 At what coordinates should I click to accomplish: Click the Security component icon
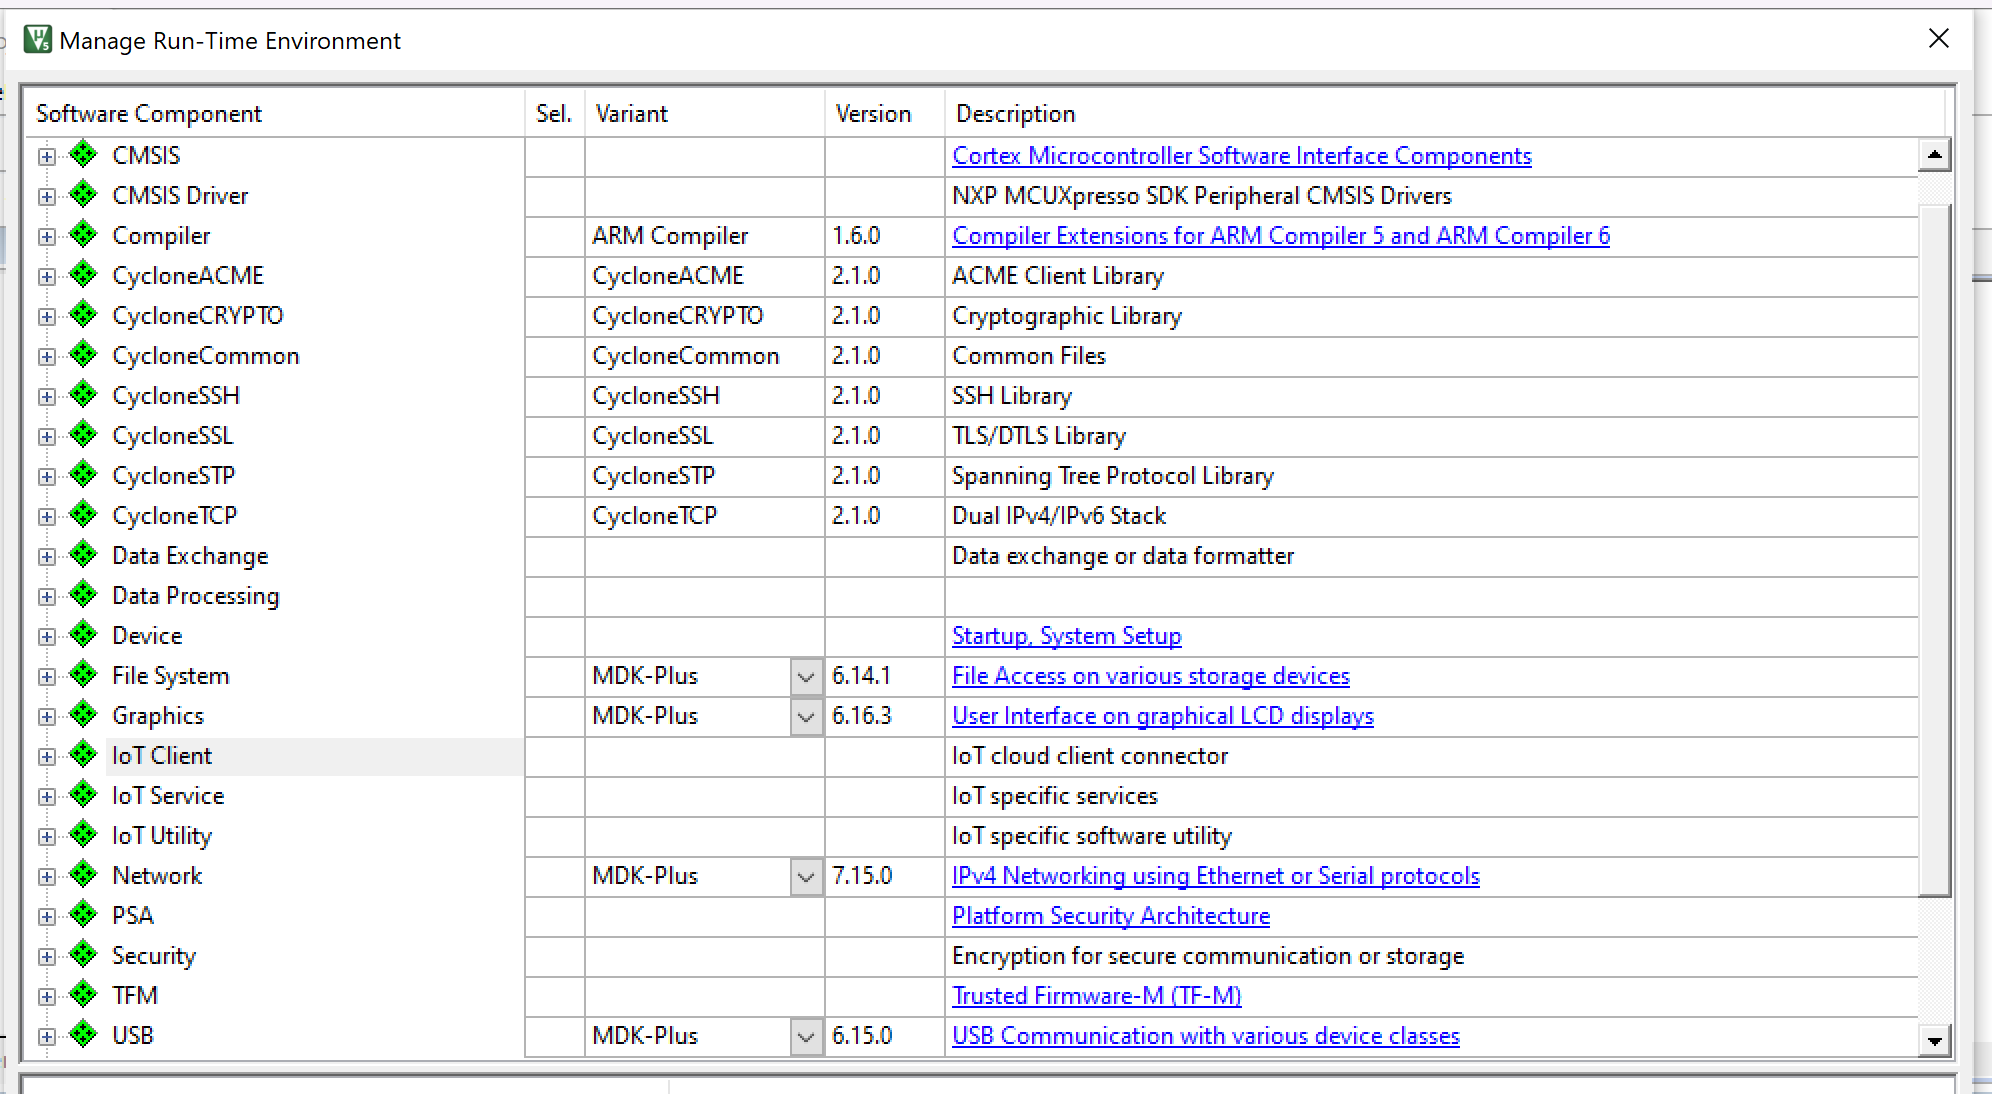(82, 955)
